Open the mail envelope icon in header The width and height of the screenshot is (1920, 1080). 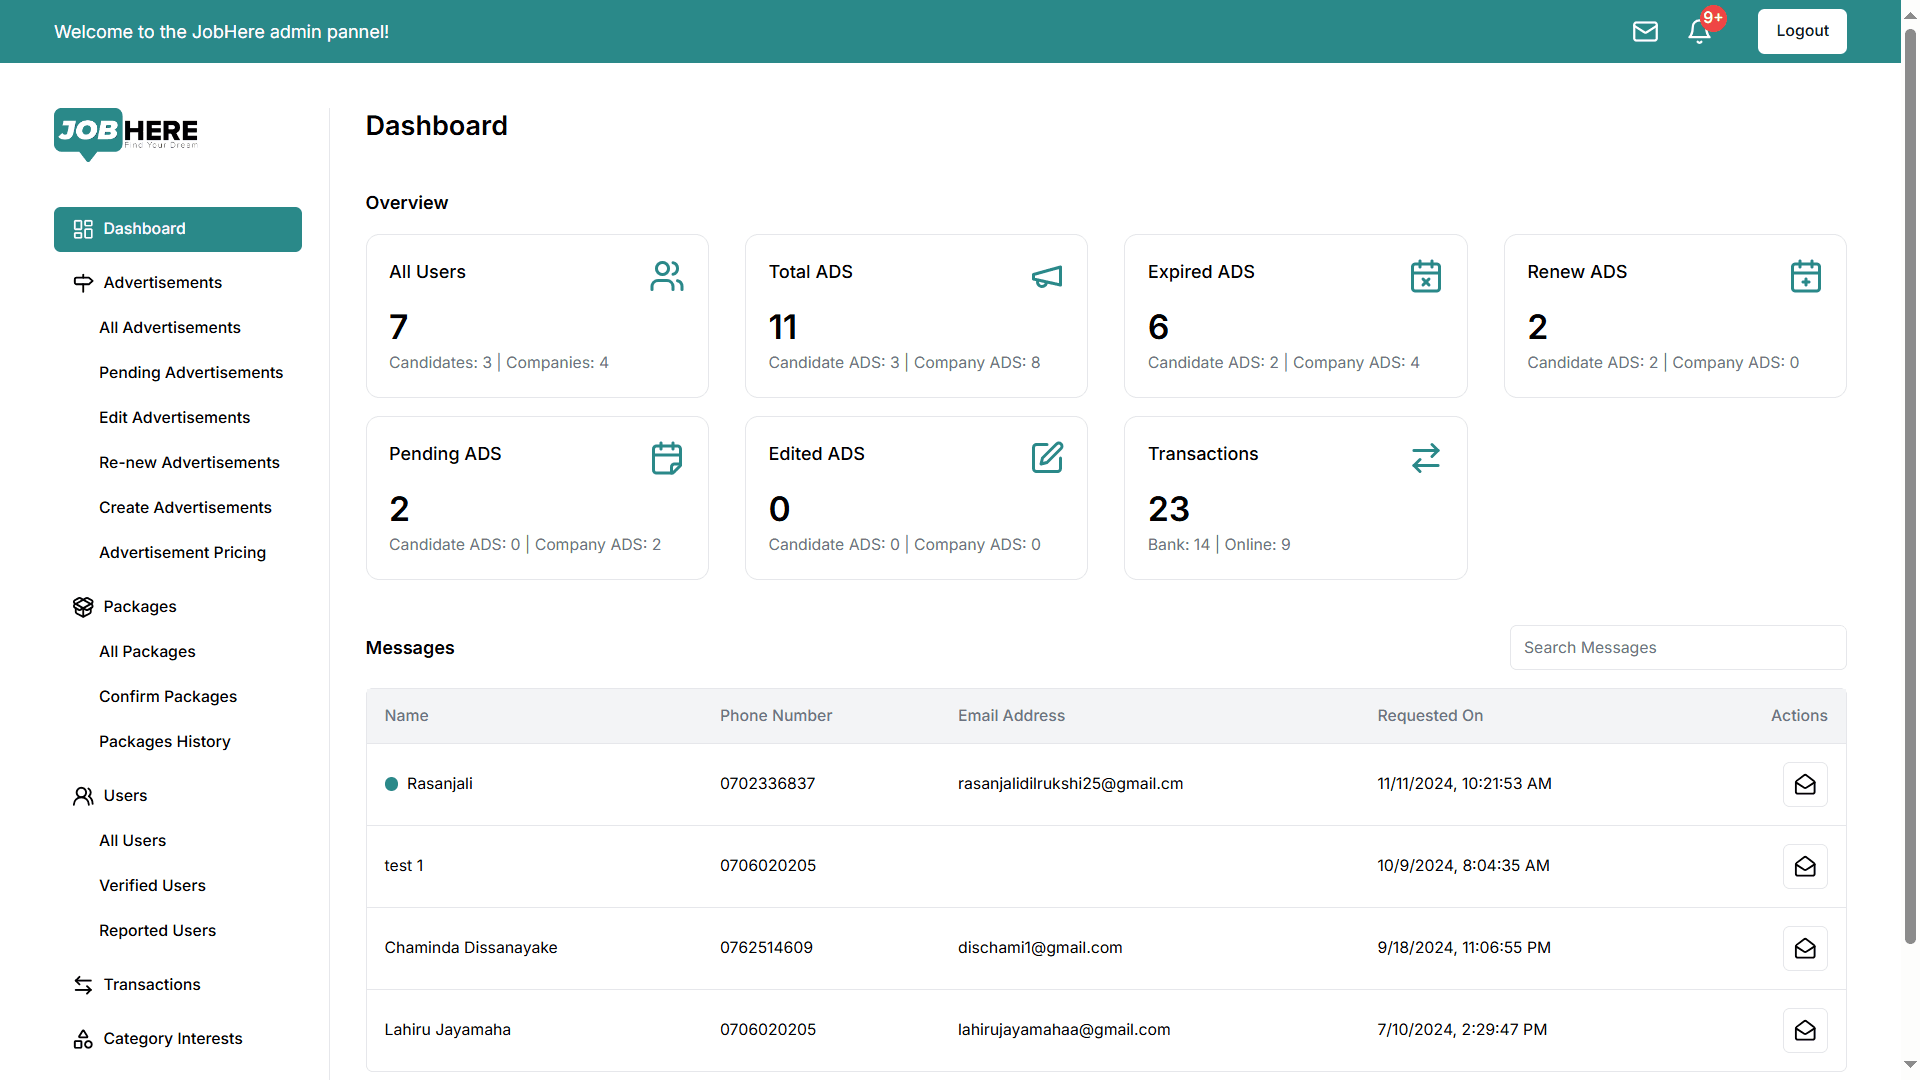click(1645, 32)
